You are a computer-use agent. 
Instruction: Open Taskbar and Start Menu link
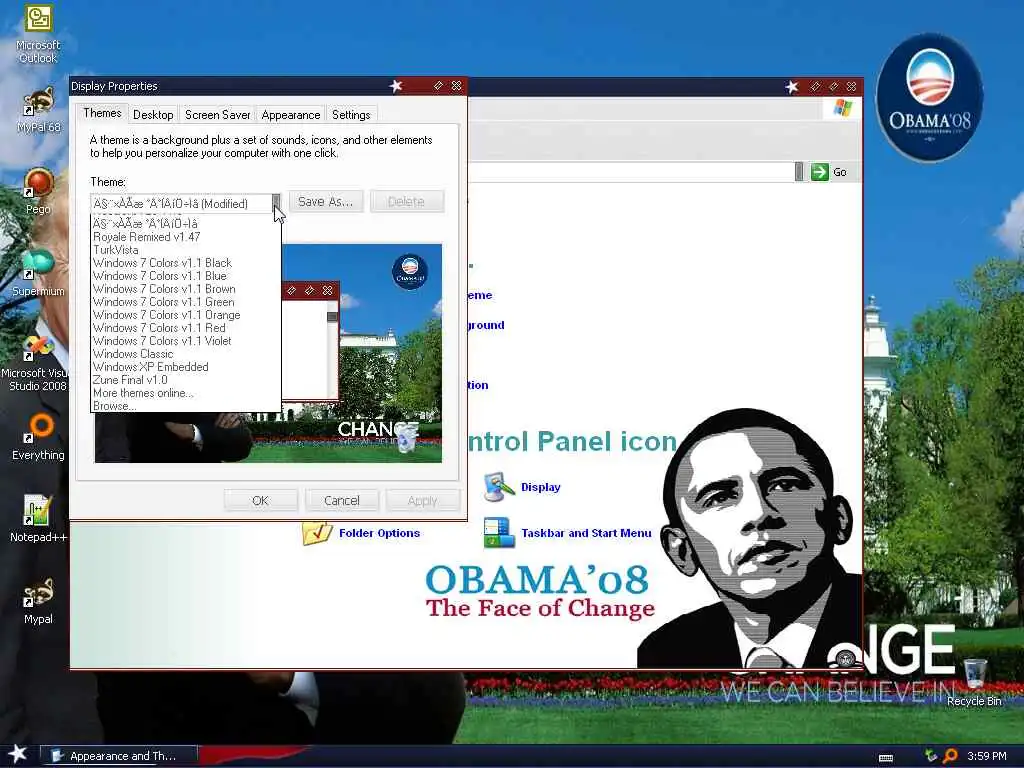pos(586,533)
